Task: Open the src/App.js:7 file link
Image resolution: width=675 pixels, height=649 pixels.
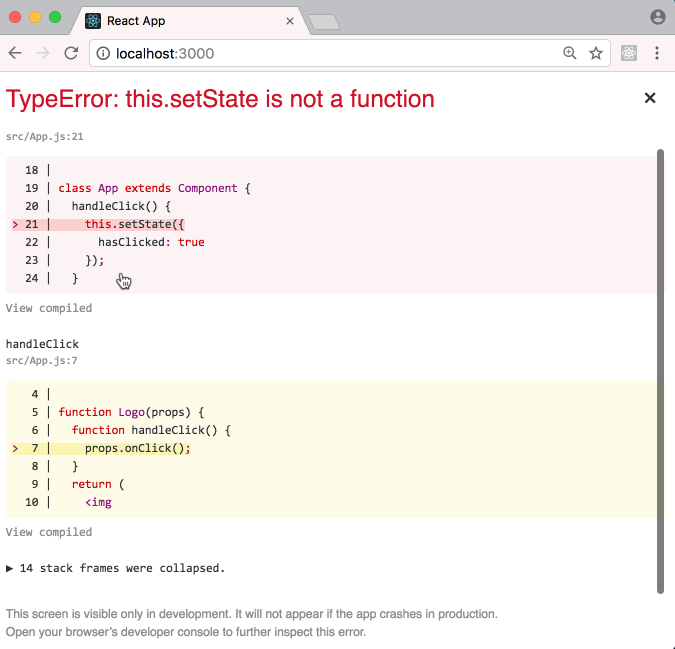Action: (x=41, y=360)
